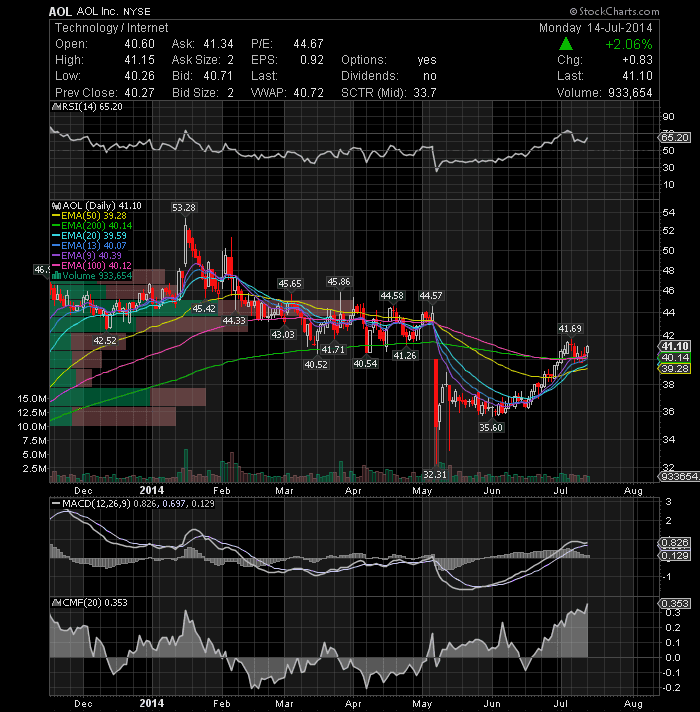
Task: Click the 40.54 price label
Action: [x=365, y=364]
